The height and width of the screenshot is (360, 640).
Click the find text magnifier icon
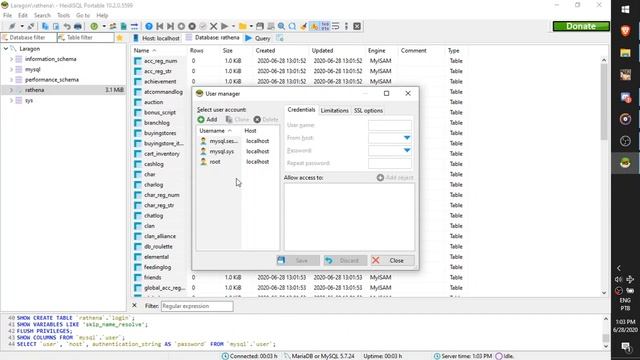coord(282,27)
